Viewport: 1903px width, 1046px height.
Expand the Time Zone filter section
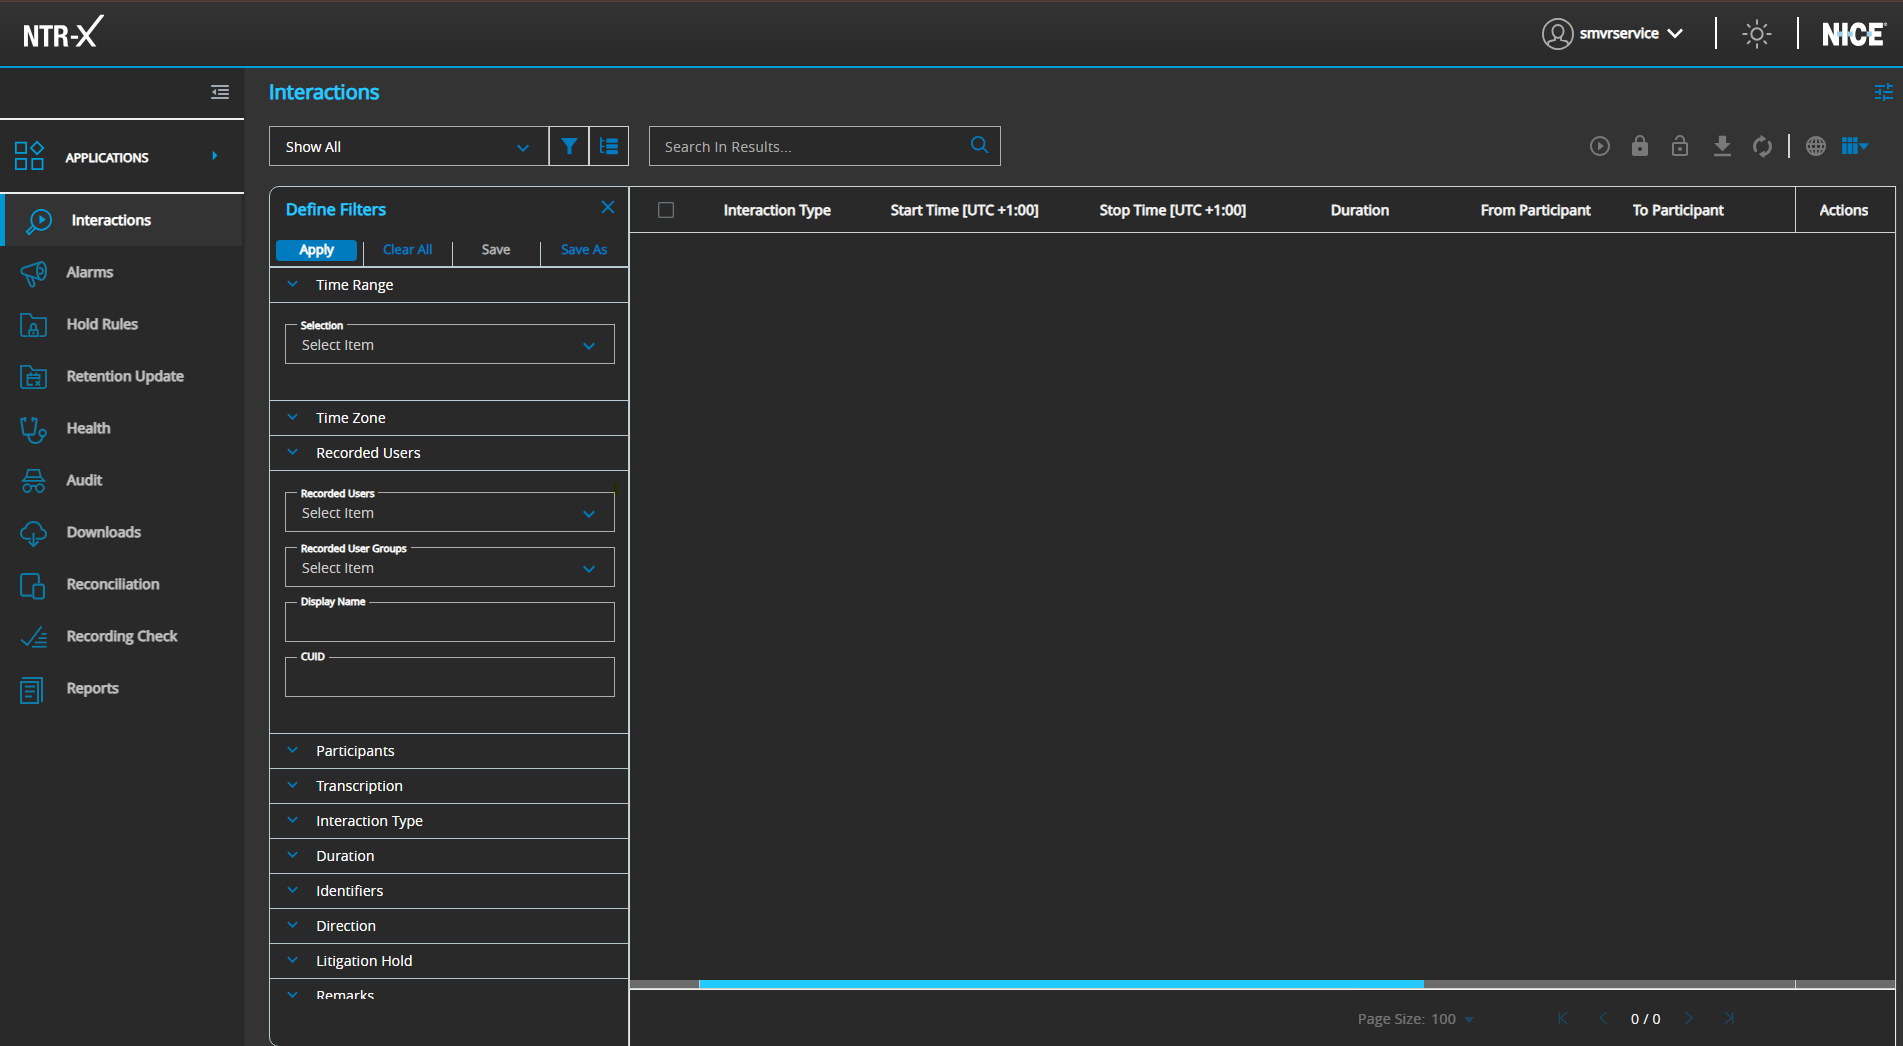click(x=449, y=418)
